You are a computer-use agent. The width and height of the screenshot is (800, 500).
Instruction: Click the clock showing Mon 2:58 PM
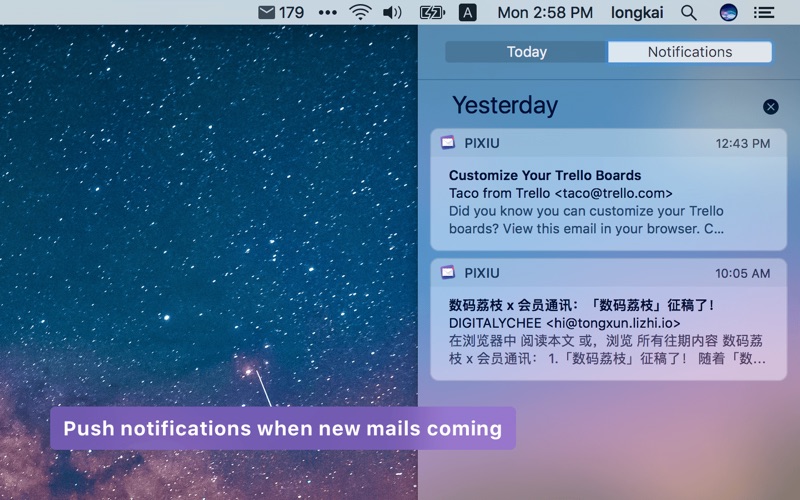(545, 12)
